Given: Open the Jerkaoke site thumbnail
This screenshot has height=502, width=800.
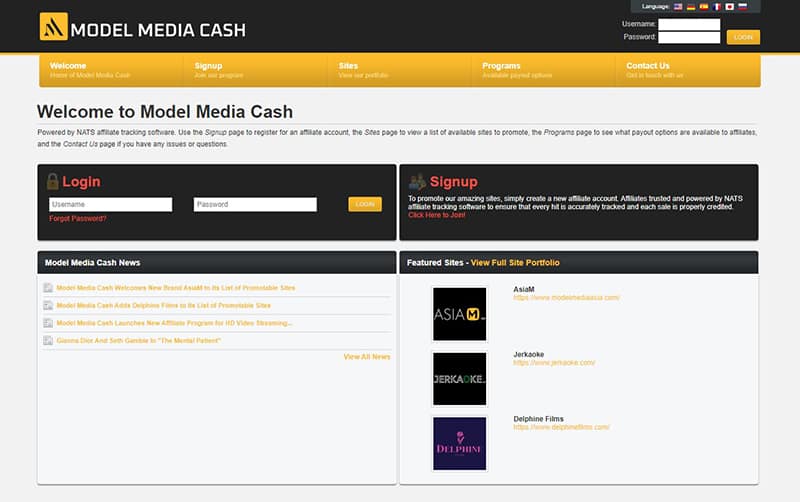Looking at the screenshot, I should [x=460, y=379].
